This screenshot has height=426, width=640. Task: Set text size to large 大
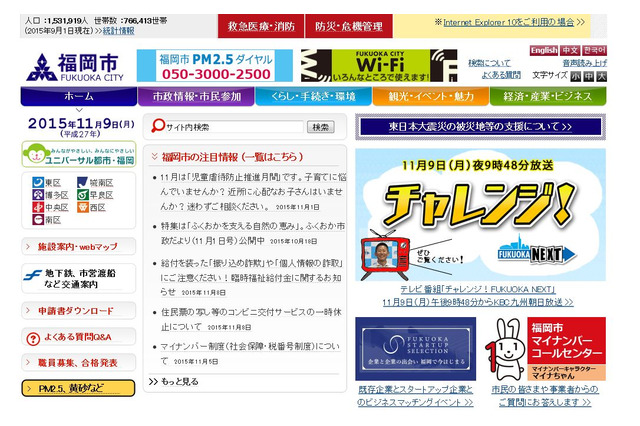click(602, 76)
